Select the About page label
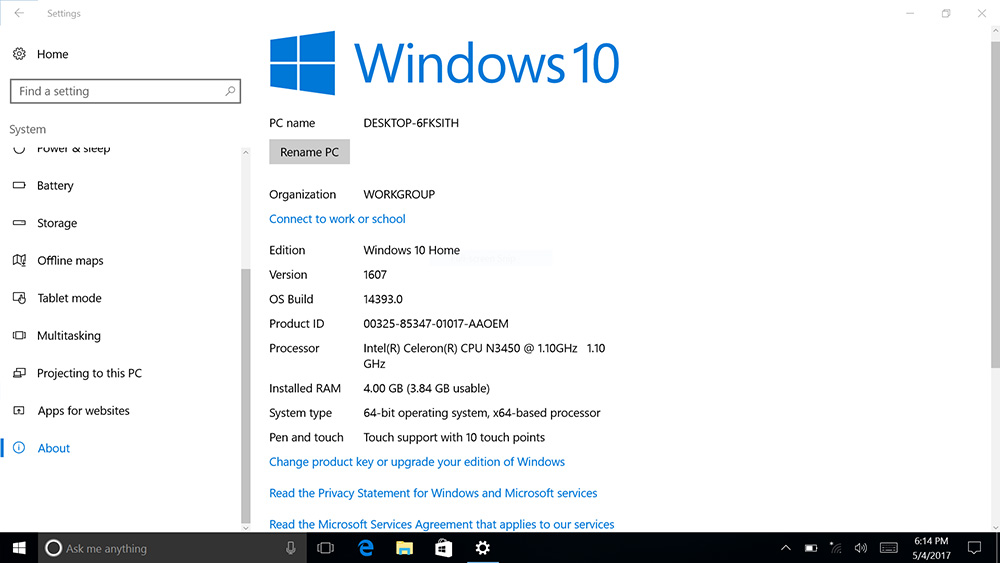This screenshot has height=563, width=1000. [54, 448]
